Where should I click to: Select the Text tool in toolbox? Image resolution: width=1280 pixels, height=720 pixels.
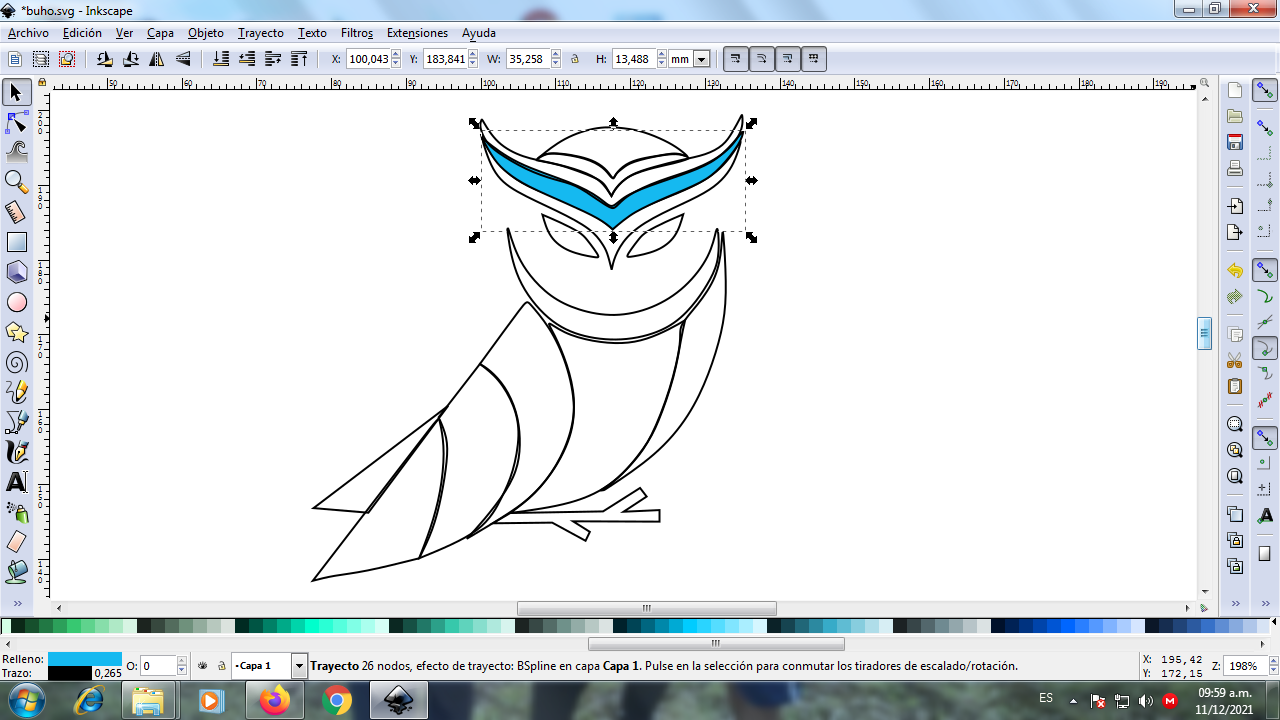point(16,482)
